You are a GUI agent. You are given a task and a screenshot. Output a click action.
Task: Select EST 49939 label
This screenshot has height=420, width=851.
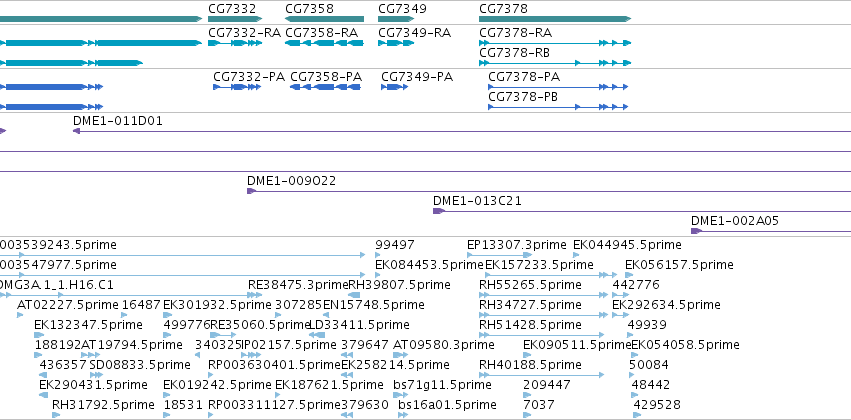tap(647, 326)
